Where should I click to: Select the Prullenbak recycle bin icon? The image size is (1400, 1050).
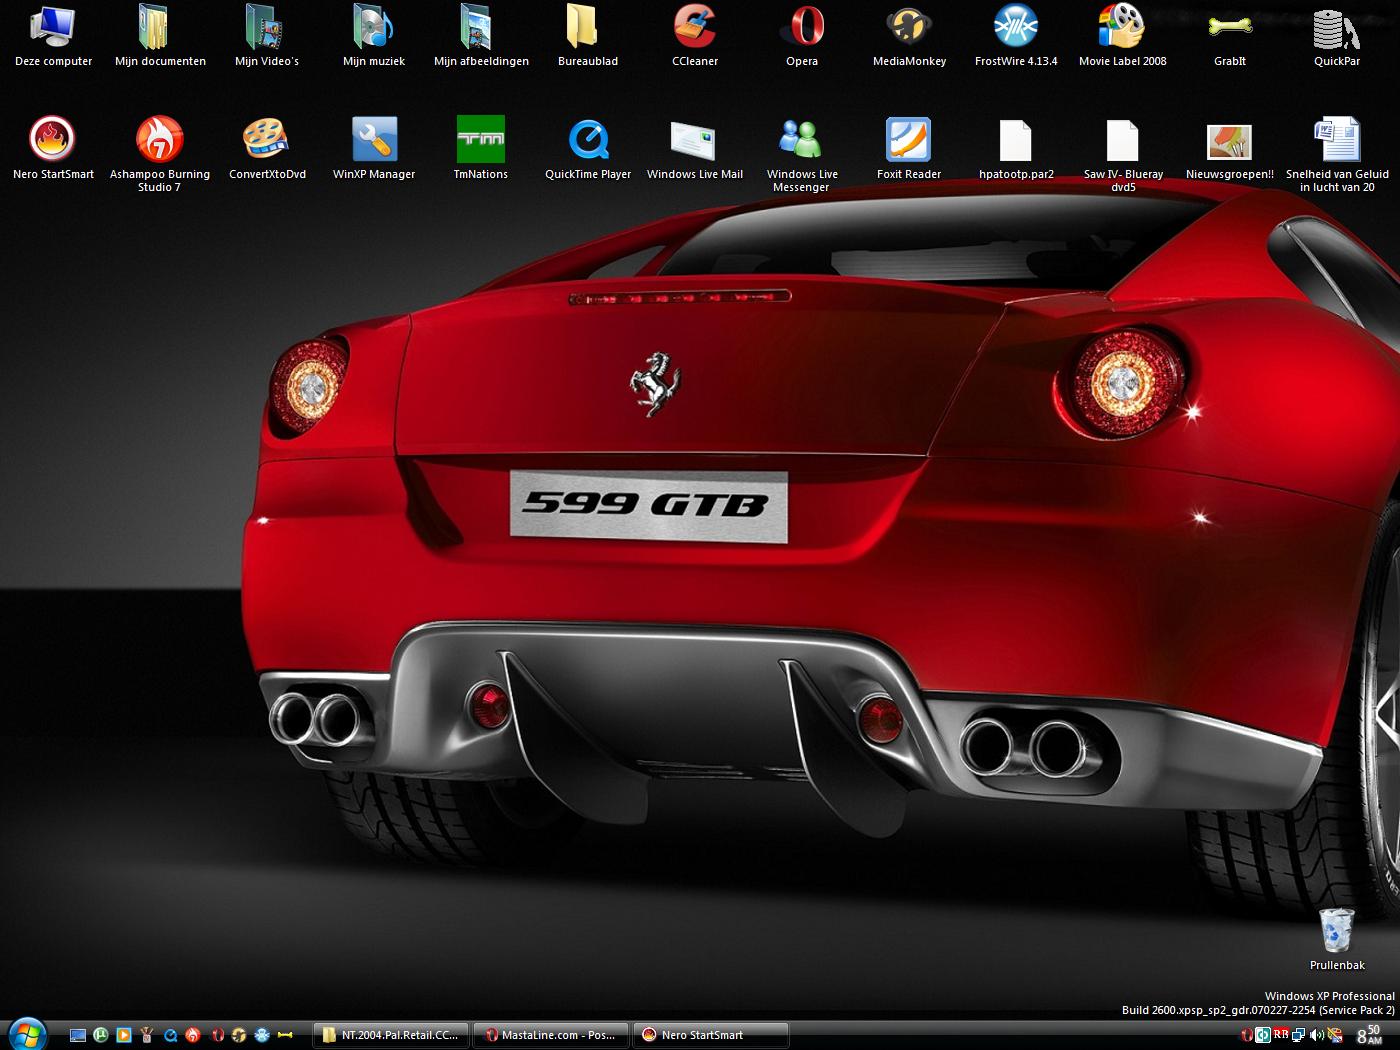pos(1337,938)
